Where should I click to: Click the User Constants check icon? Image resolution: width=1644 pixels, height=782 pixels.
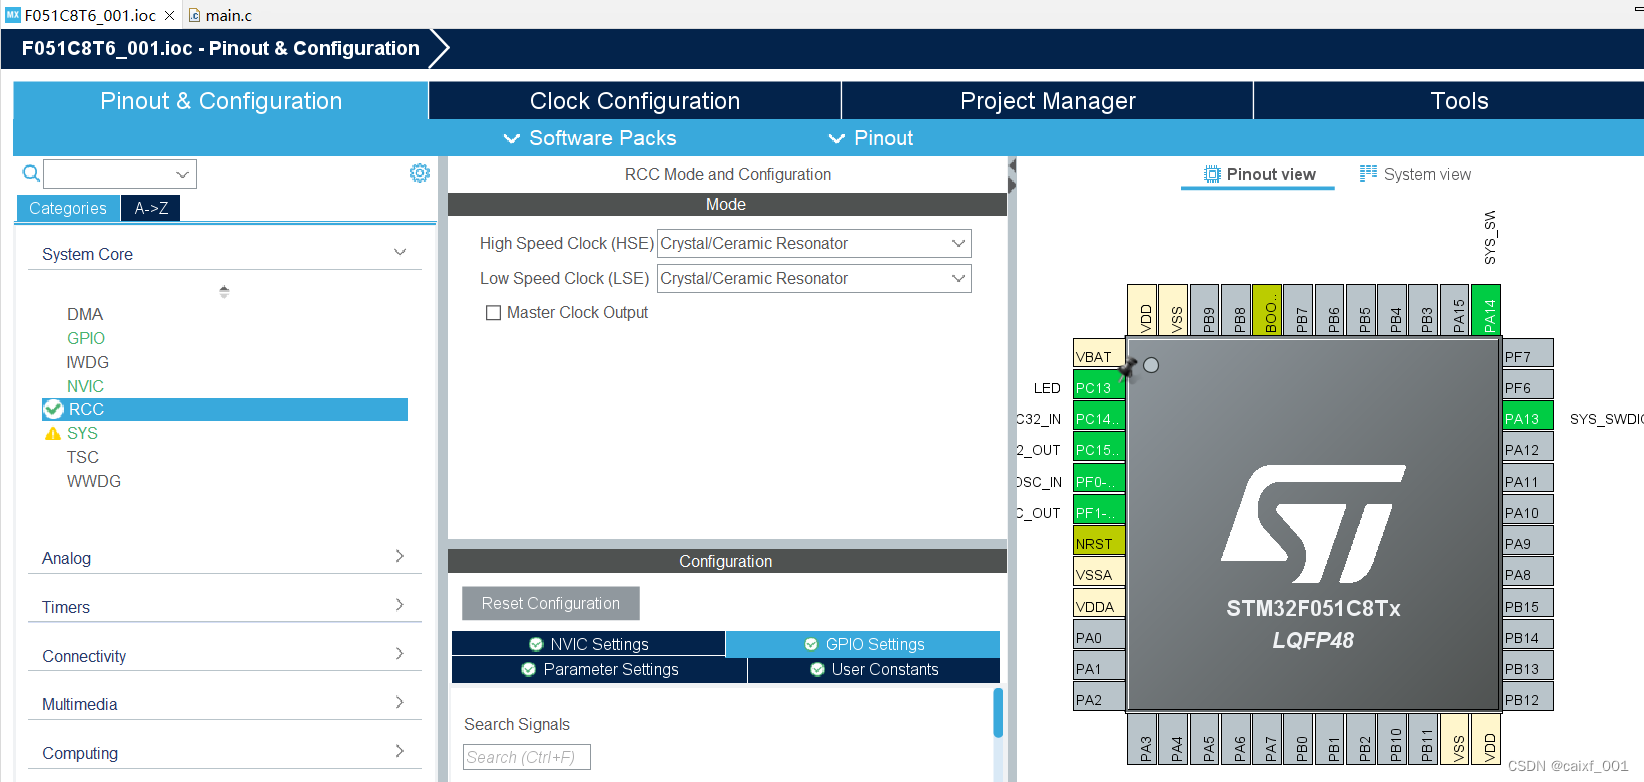[x=817, y=670]
